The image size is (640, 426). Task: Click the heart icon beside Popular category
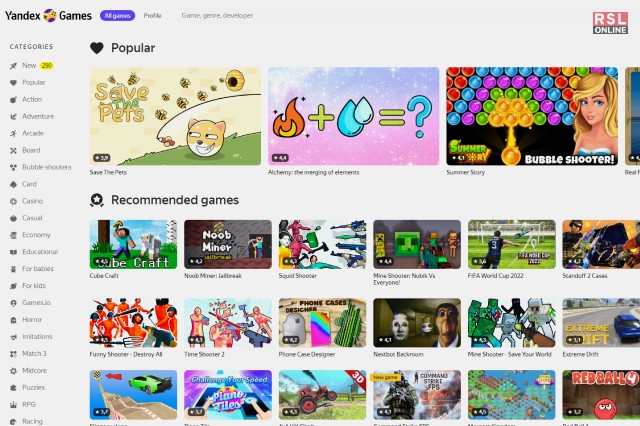tap(13, 83)
